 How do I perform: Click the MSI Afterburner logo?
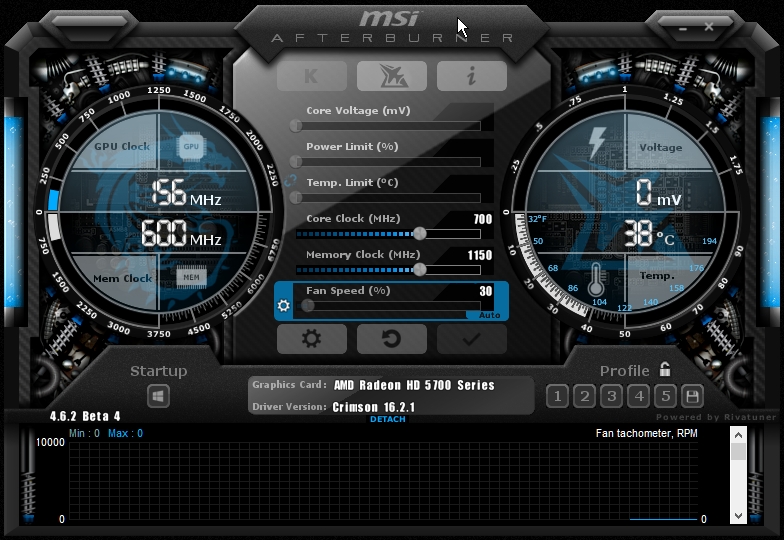click(392, 27)
